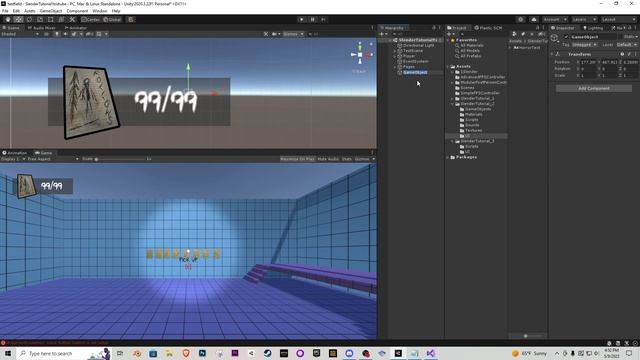Toggle Mute Audio in Game view

point(328,159)
